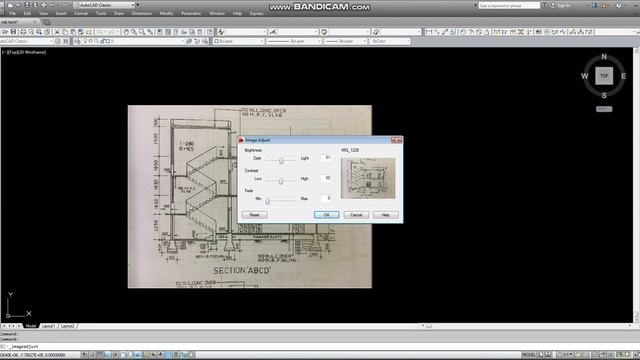The image size is (640, 360).
Task: Click the Linear Dimension tool icon
Action: (x=429, y=32)
